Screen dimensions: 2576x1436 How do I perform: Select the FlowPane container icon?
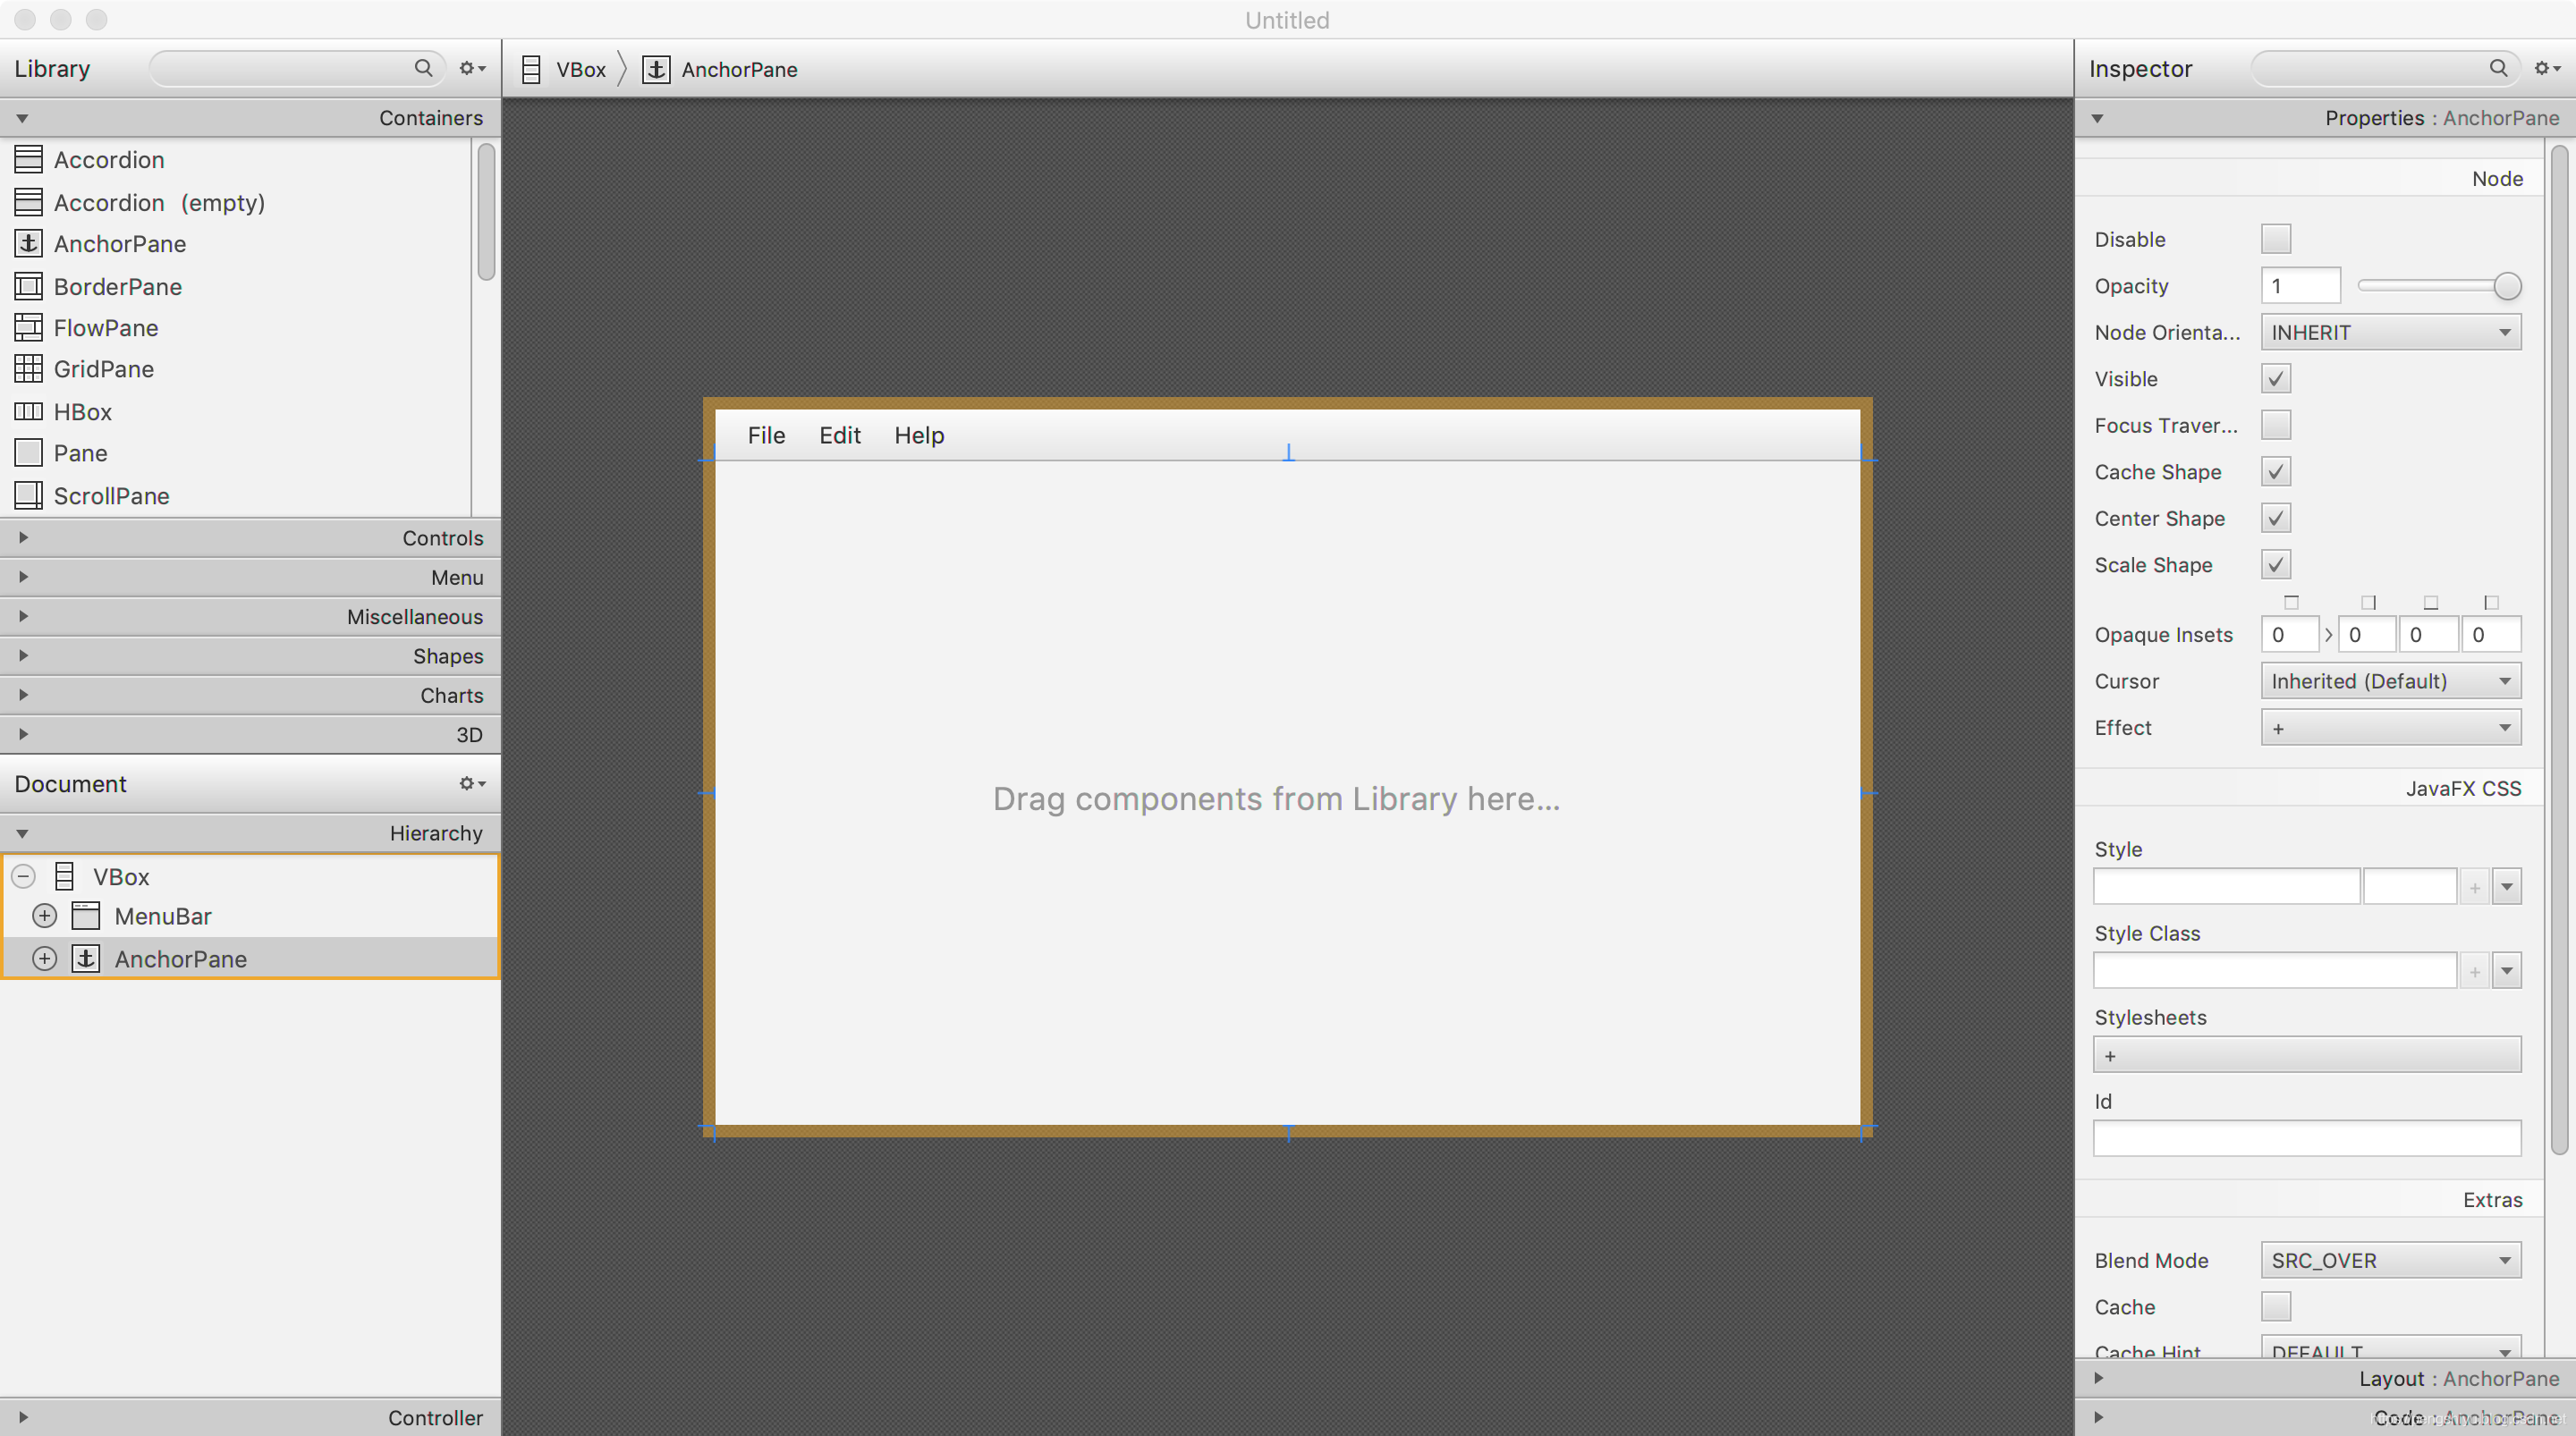coord(28,327)
